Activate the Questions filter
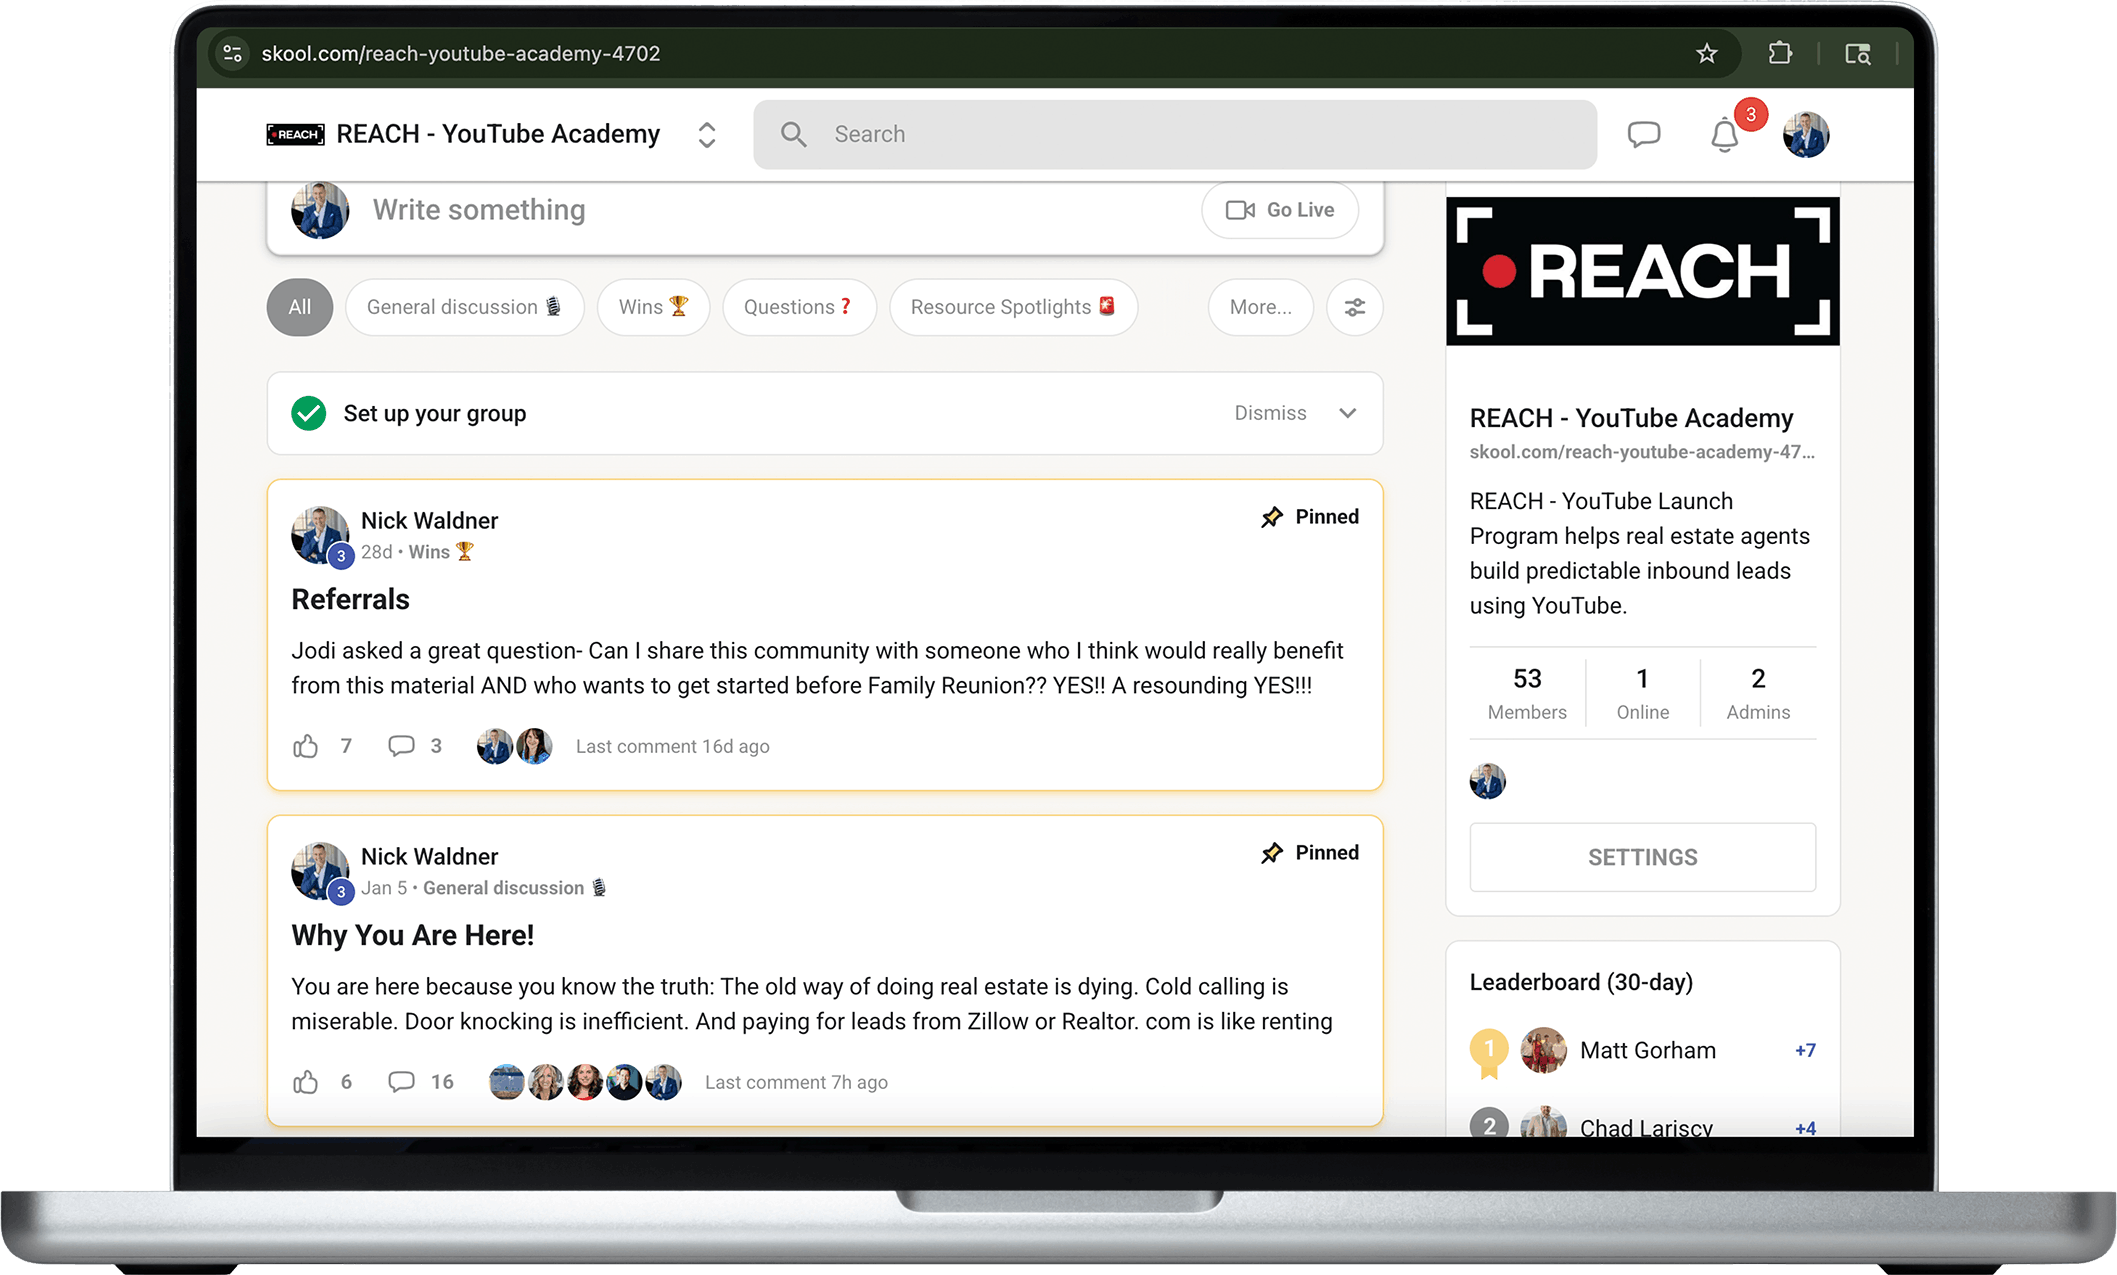2117x1275 pixels. point(798,307)
